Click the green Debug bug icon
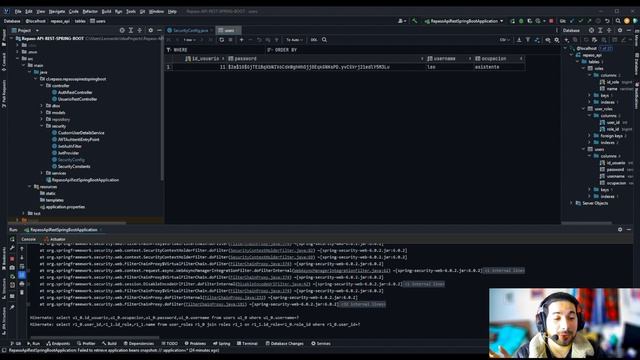This screenshot has height=360, width=640. (521, 21)
